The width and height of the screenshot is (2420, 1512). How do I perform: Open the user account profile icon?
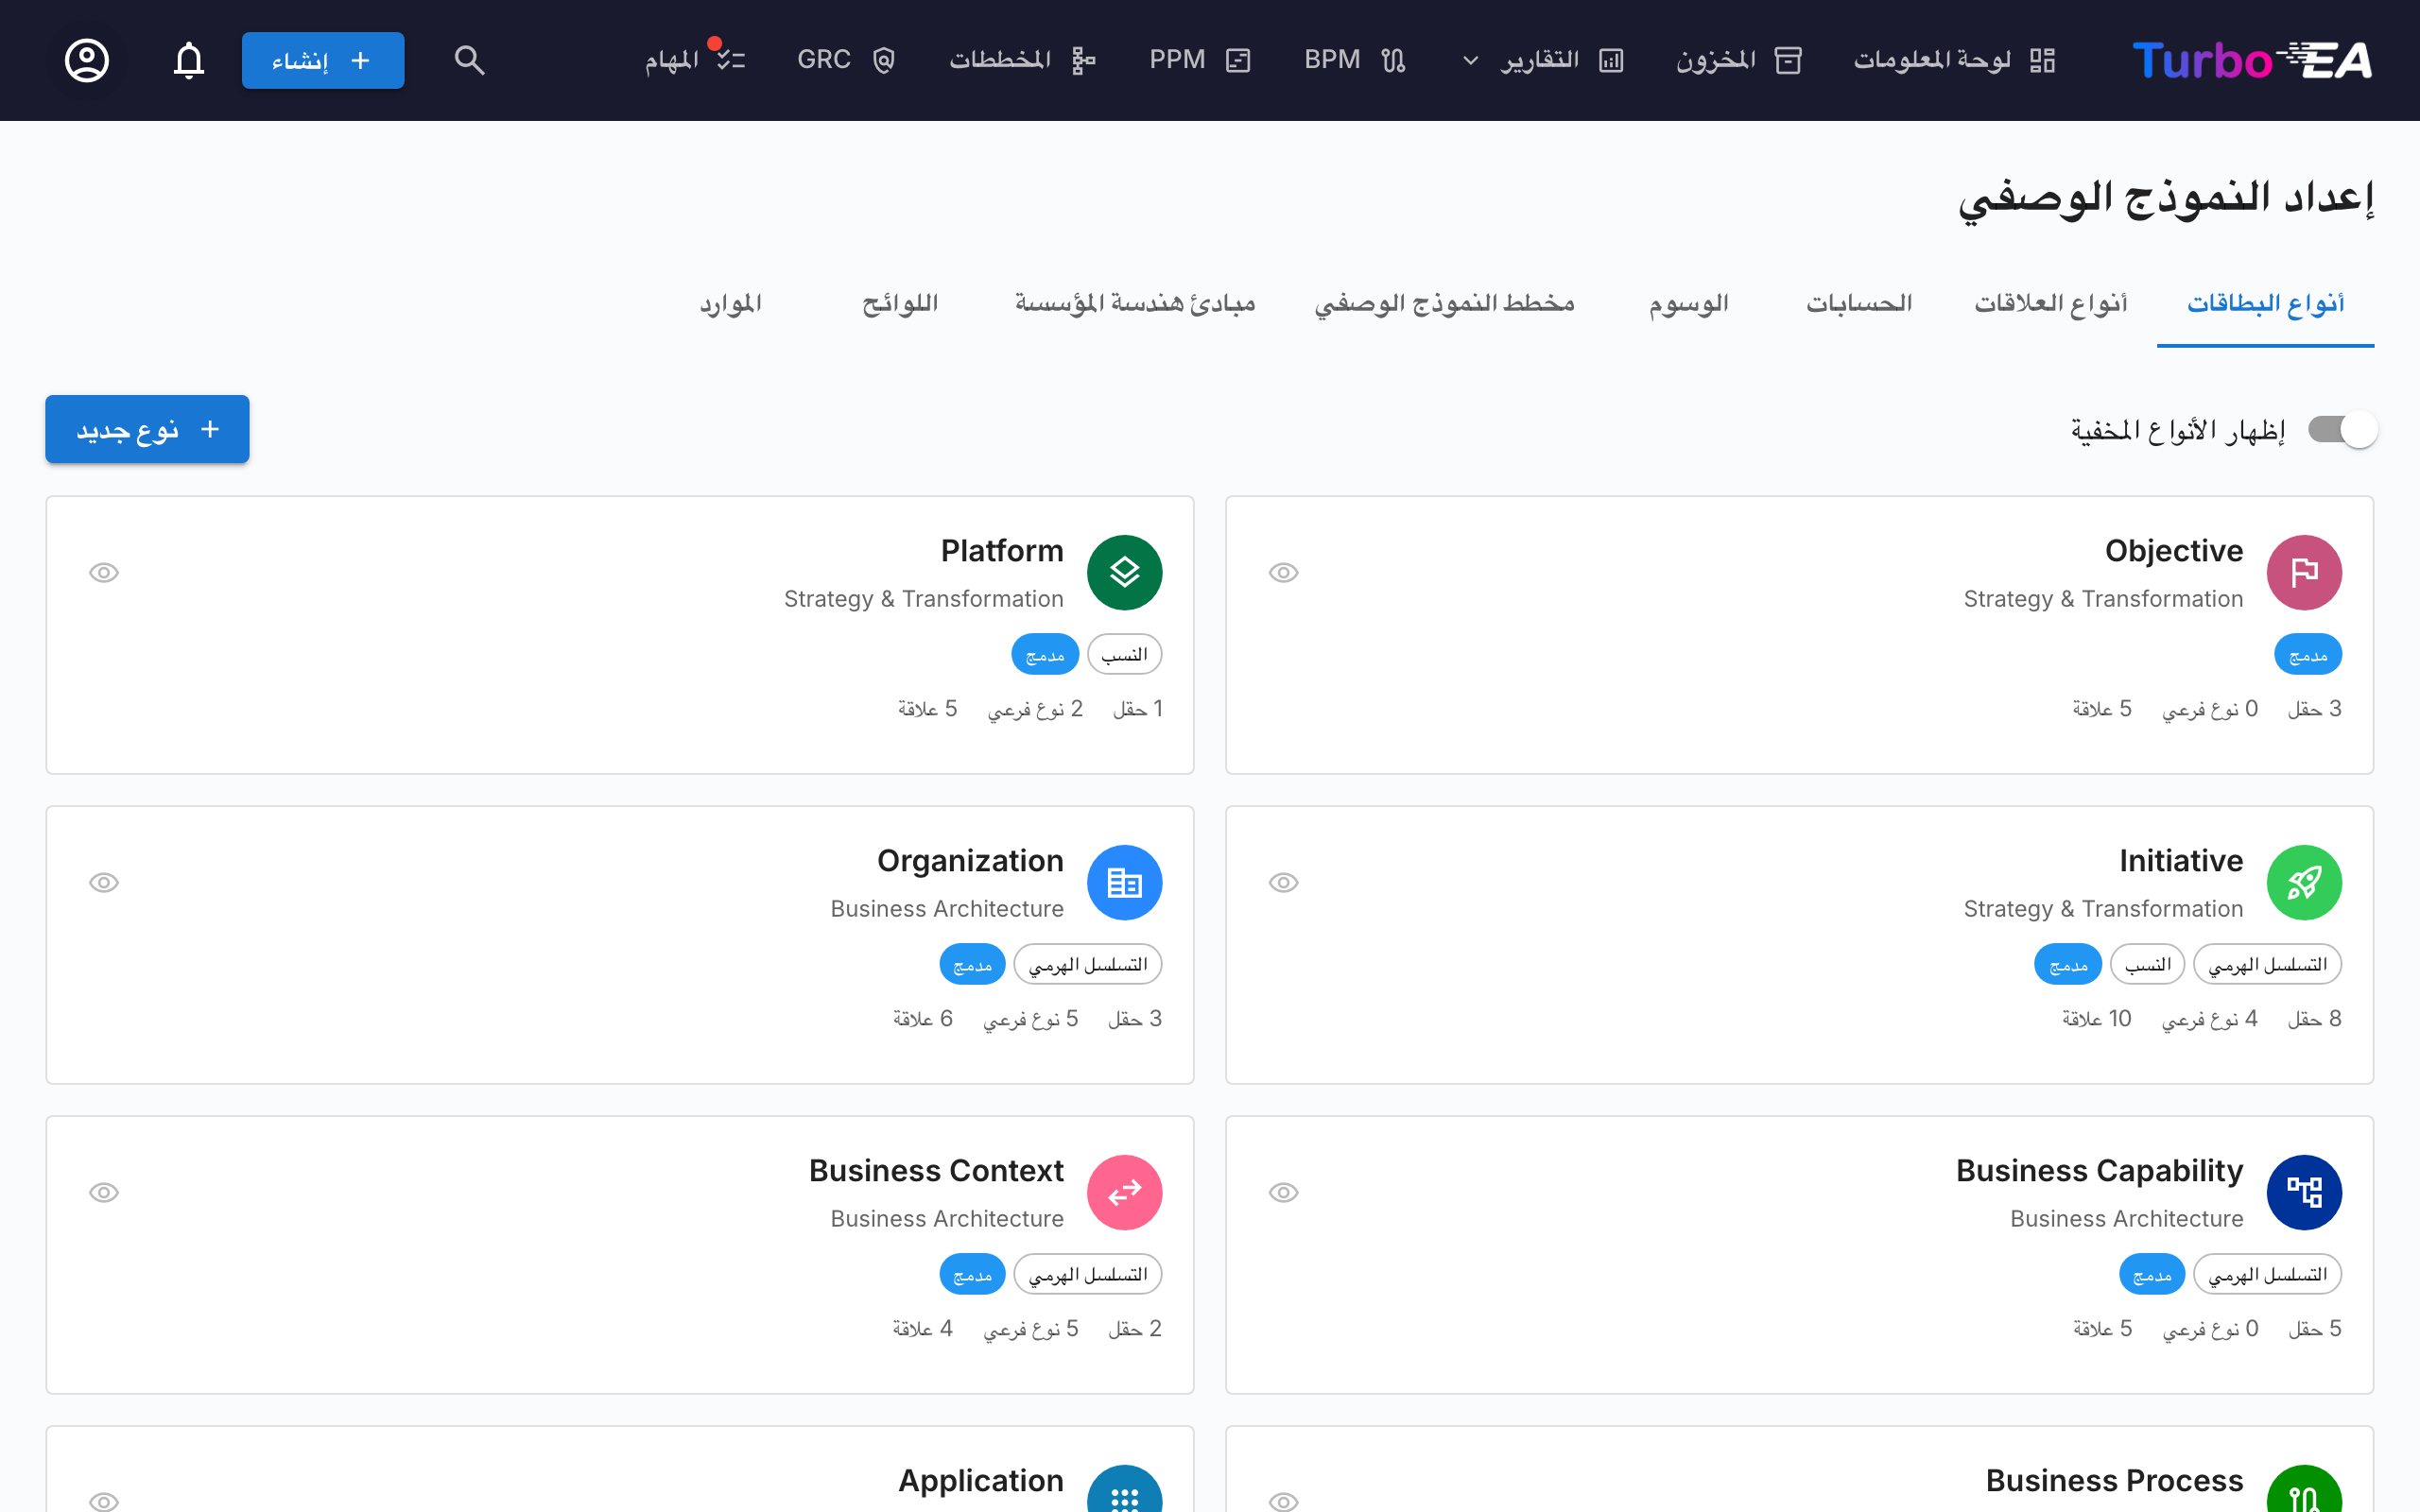pos(87,60)
